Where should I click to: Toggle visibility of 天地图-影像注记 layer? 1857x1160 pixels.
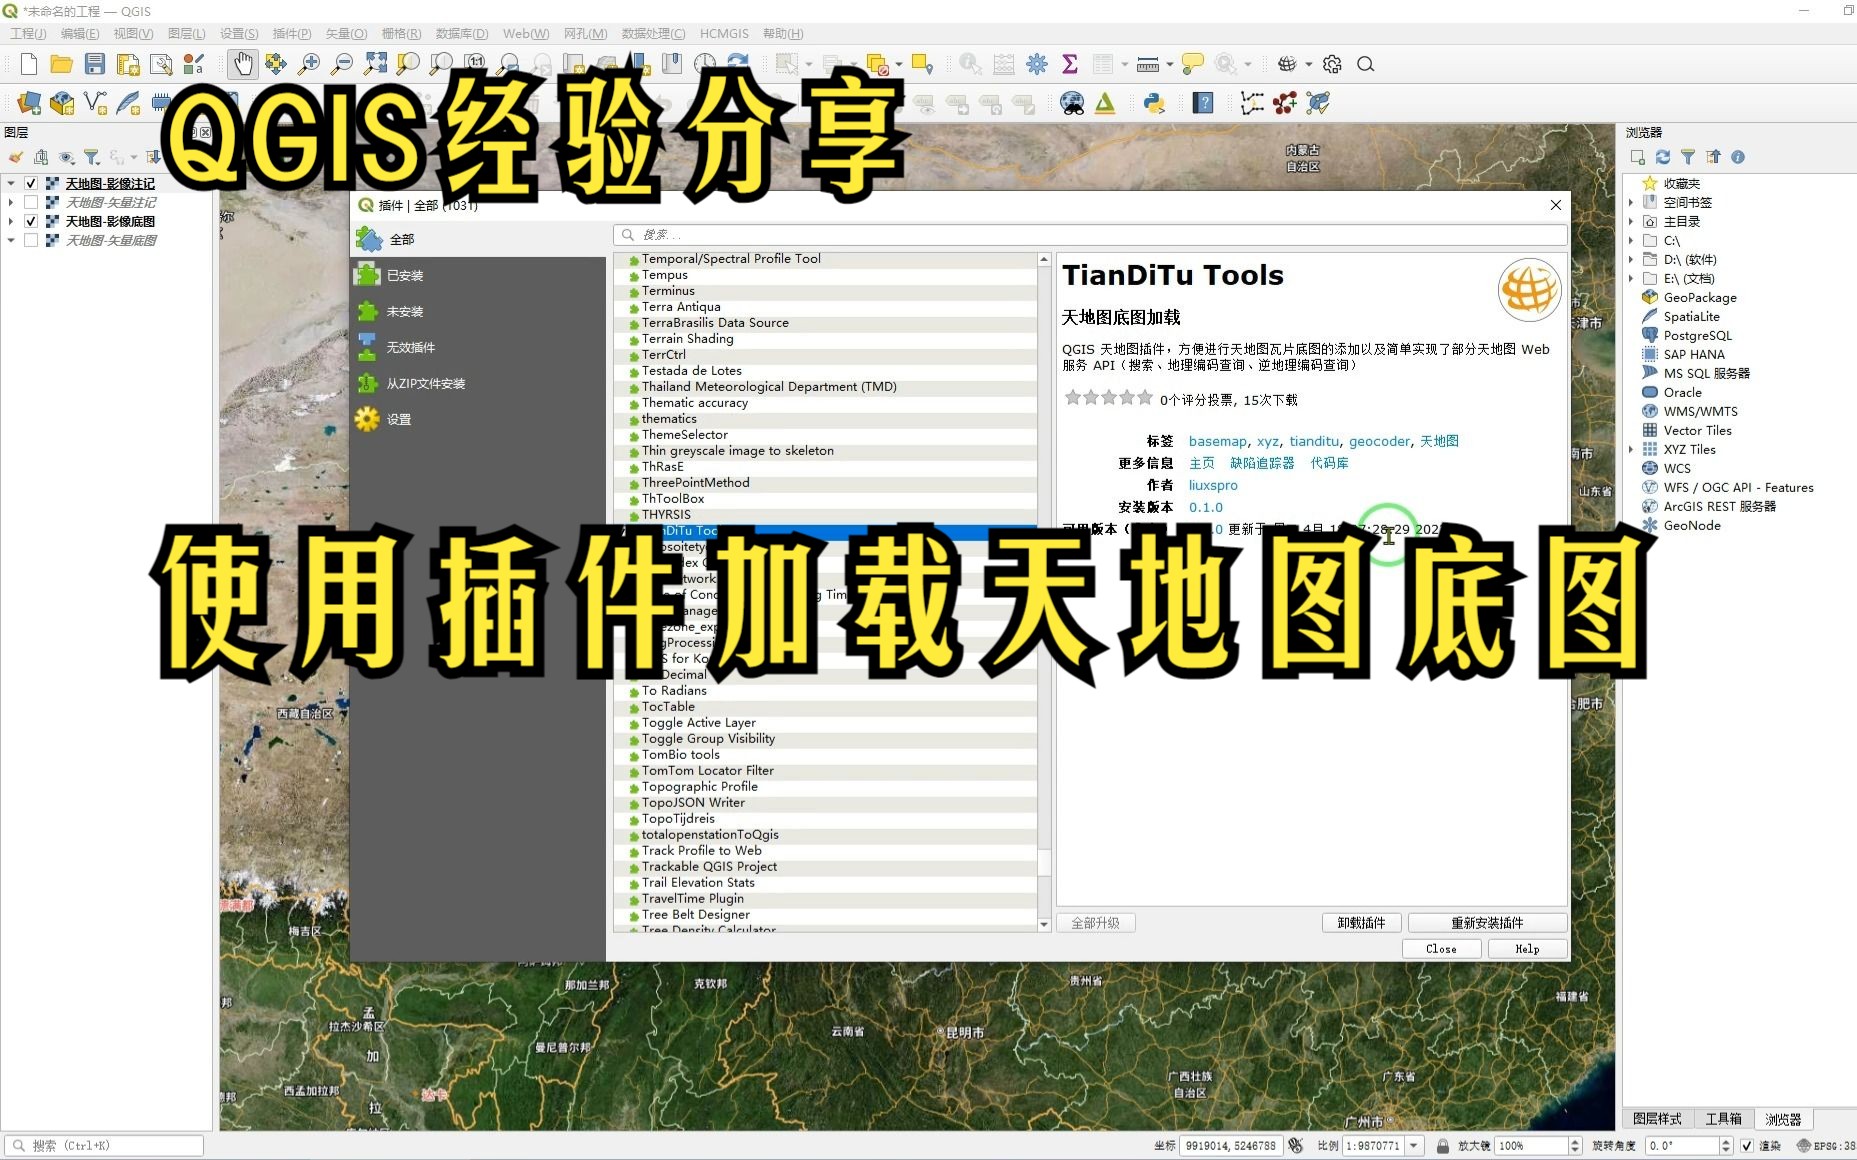click(31, 183)
